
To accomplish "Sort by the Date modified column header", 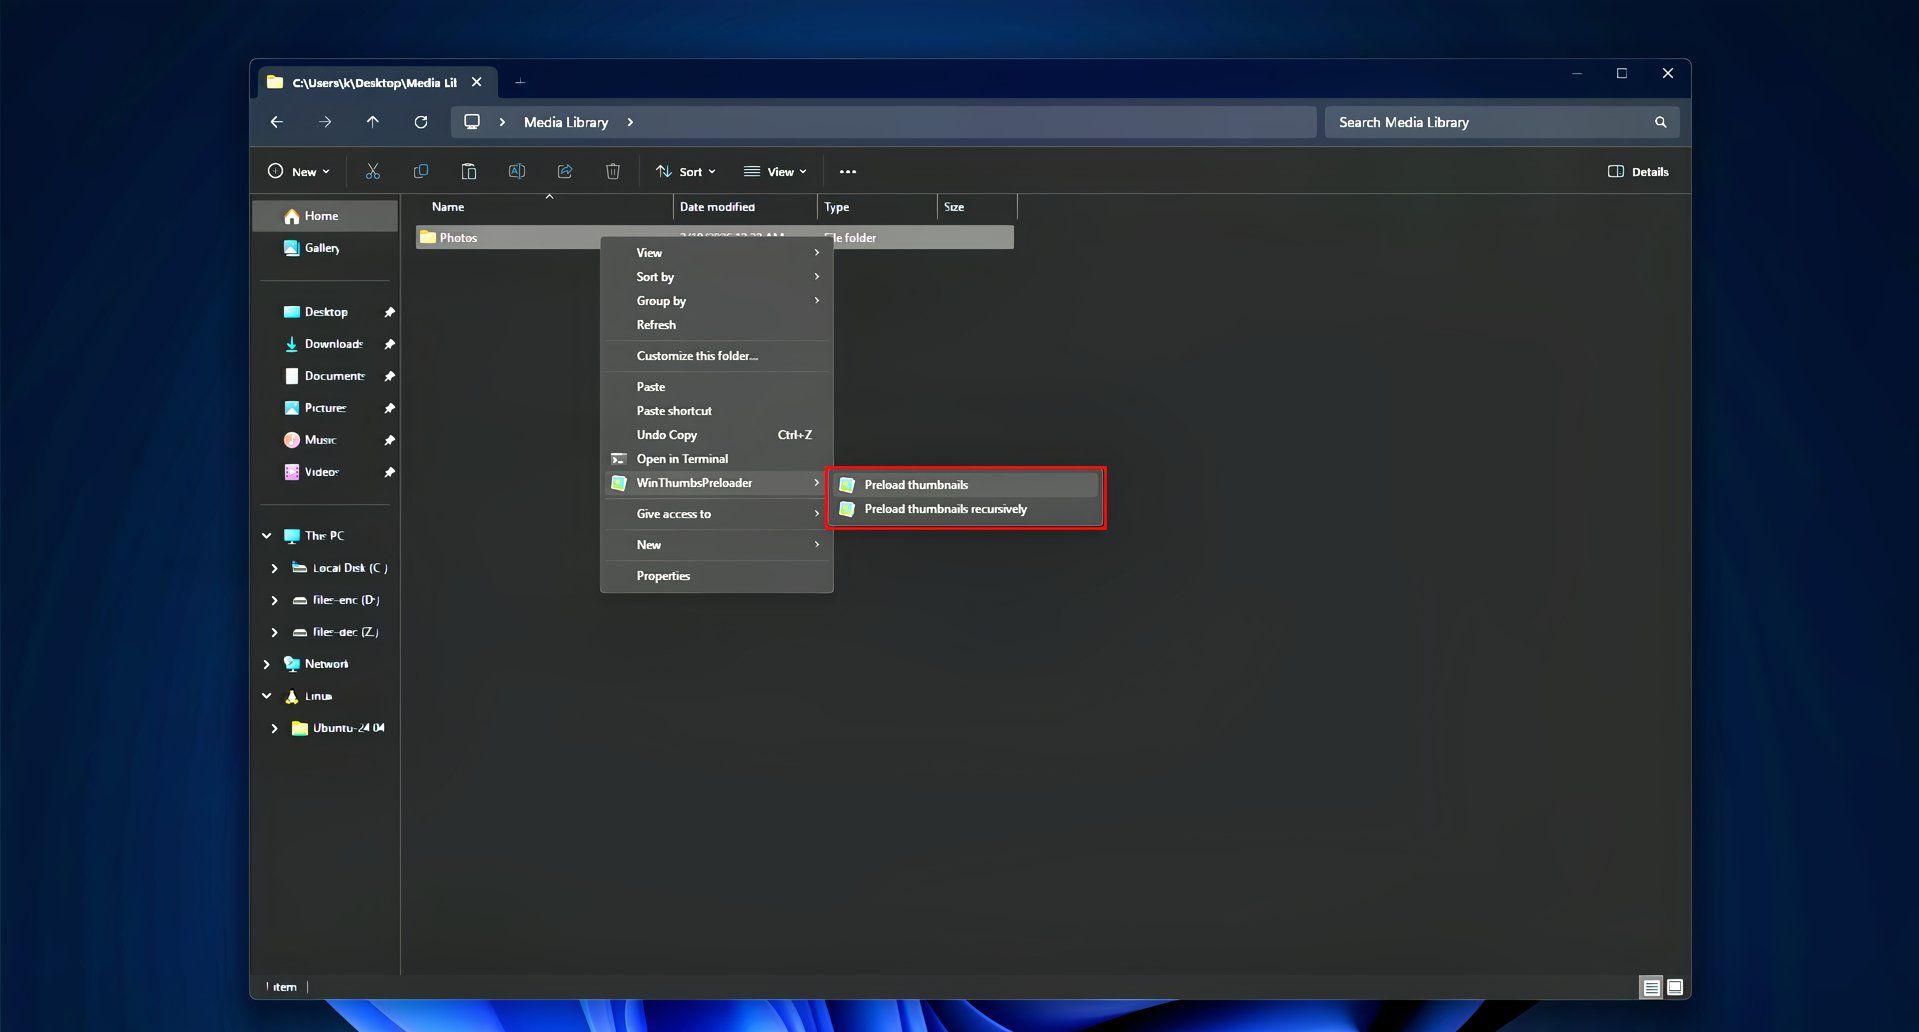I will [745, 207].
